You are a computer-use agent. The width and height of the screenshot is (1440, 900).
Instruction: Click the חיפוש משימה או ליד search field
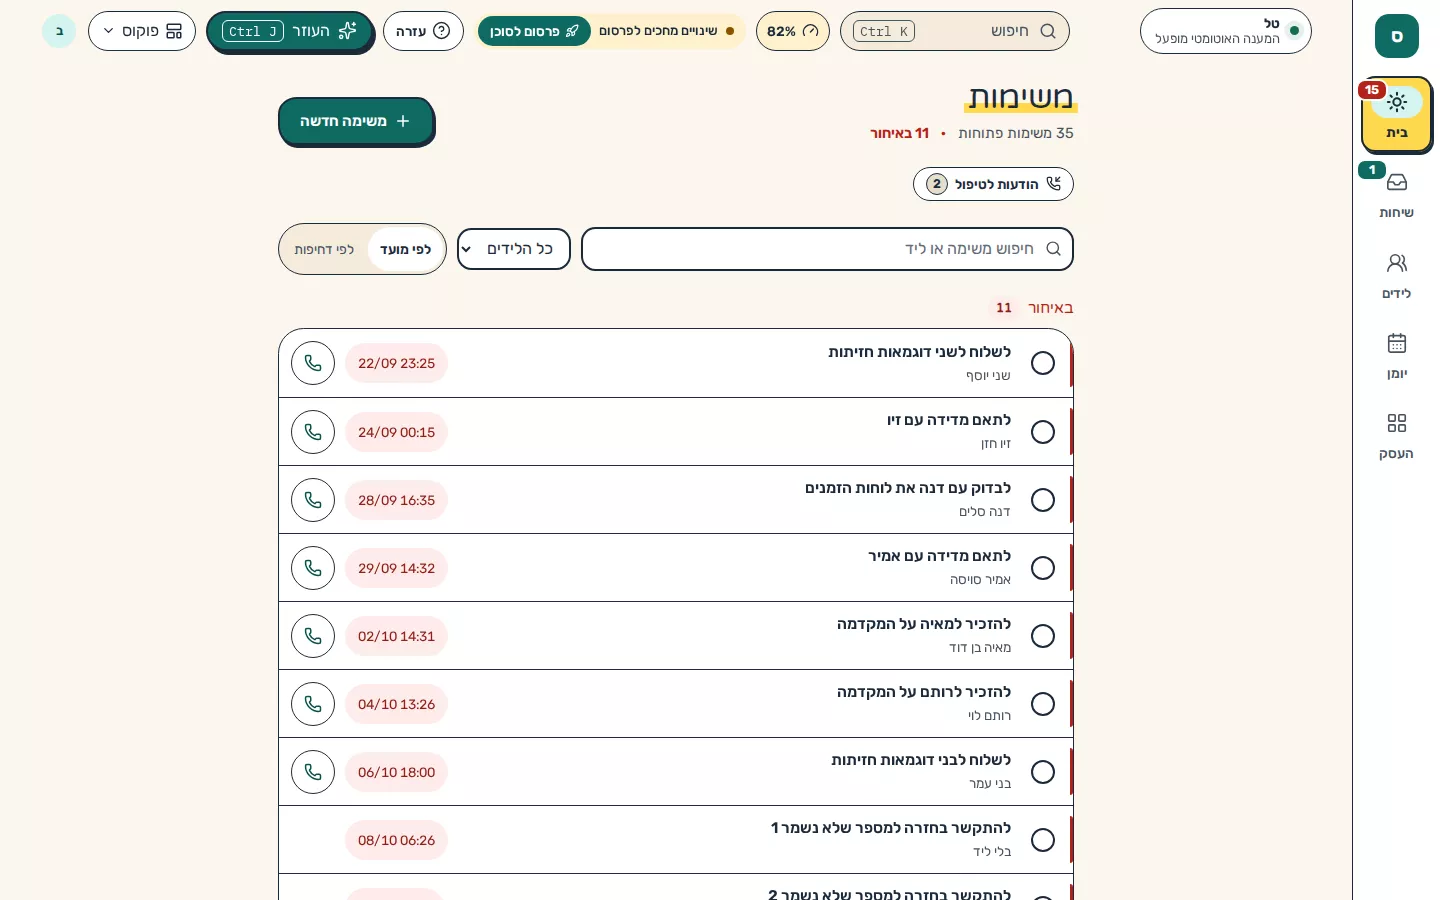point(827,249)
